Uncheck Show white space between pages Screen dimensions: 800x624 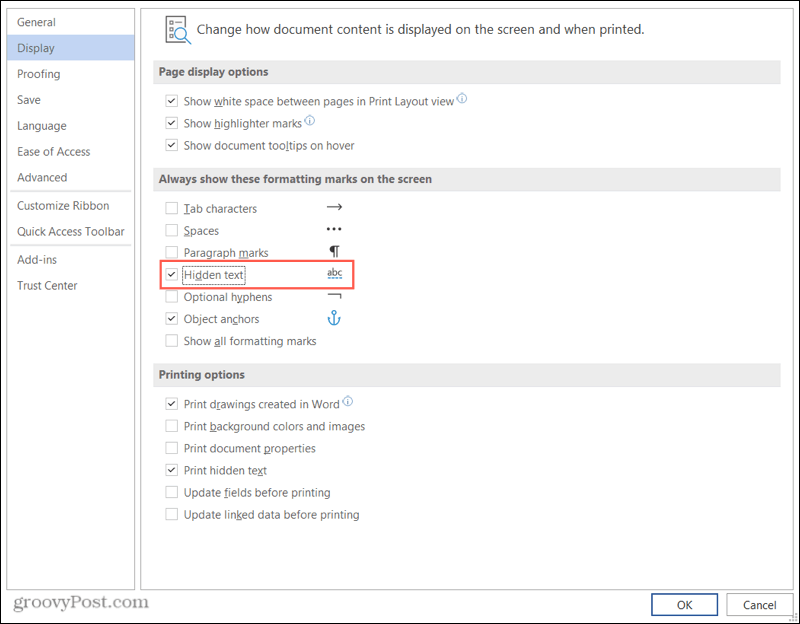pyautogui.click(x=171, y=101)
